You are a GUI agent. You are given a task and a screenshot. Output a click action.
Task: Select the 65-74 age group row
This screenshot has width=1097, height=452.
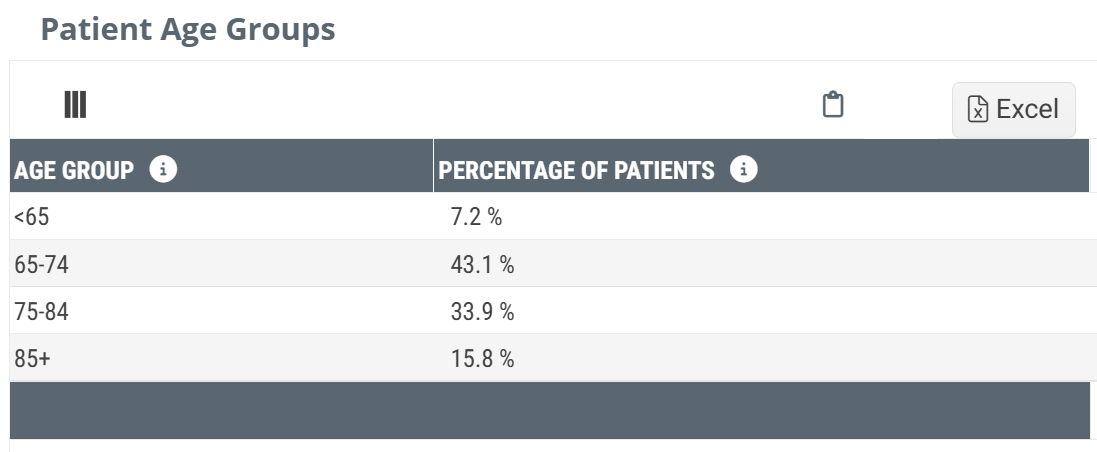click(x=41, y=264)
